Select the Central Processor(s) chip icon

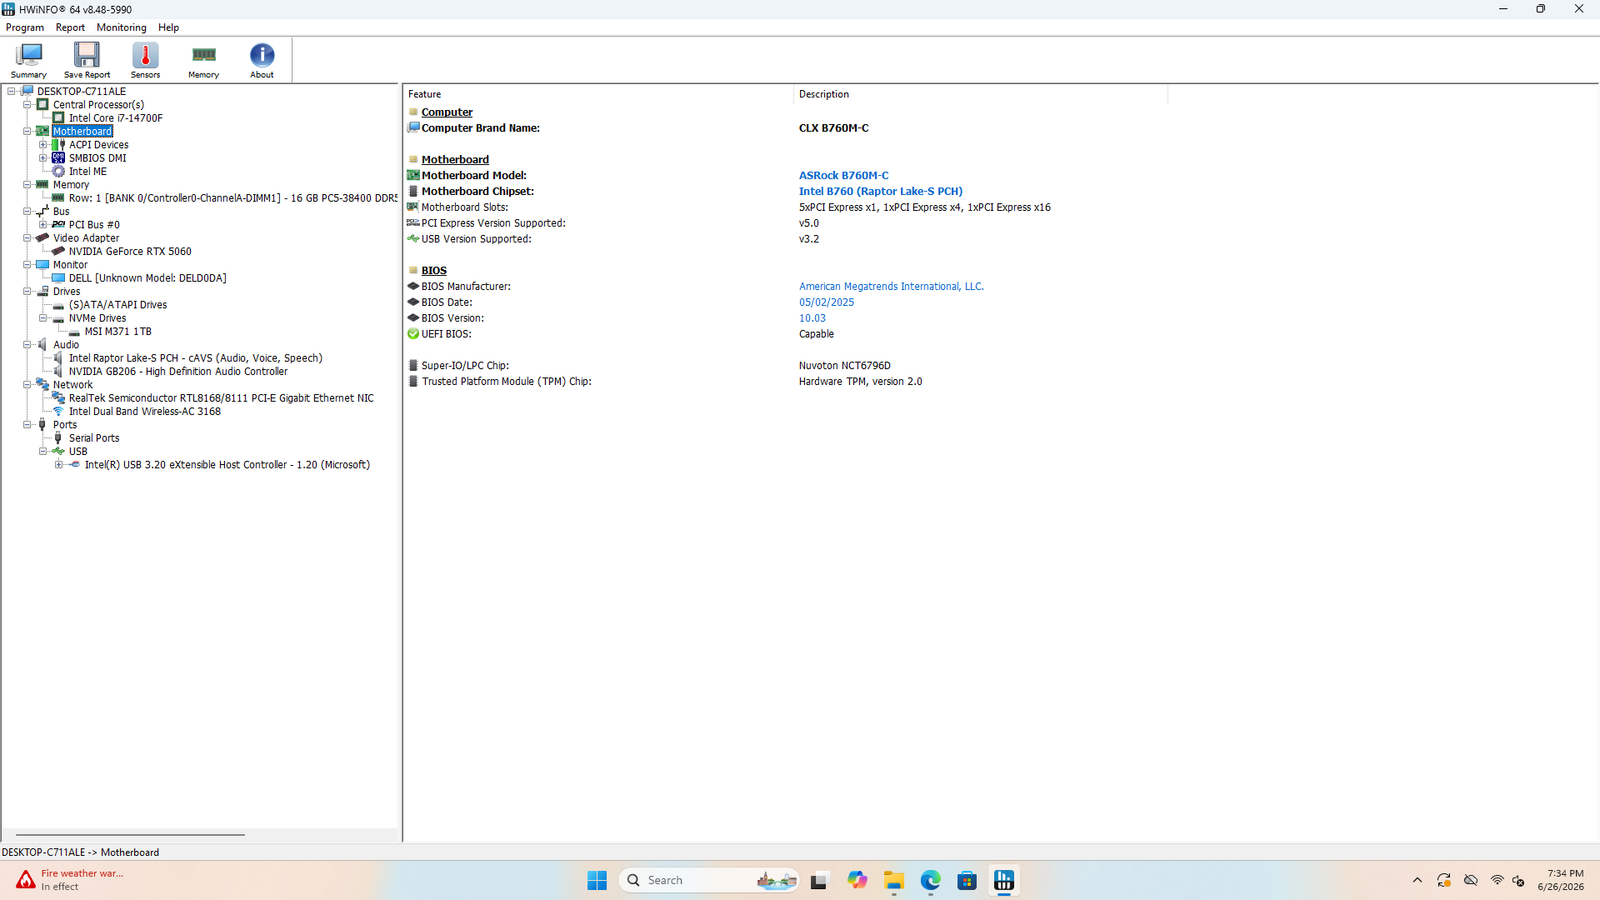43,104
